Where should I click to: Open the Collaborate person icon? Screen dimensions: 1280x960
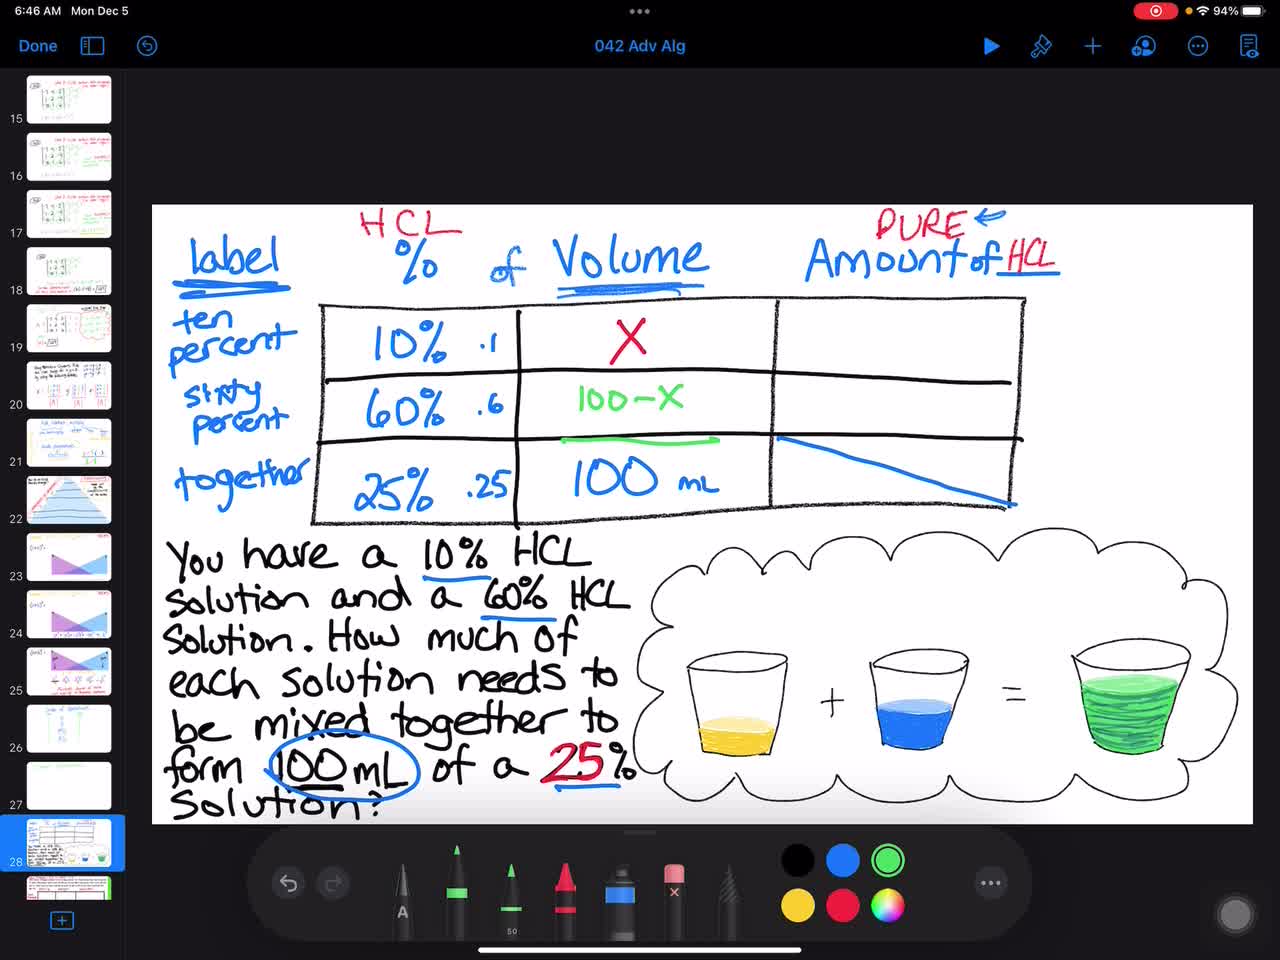(1144, 46)
